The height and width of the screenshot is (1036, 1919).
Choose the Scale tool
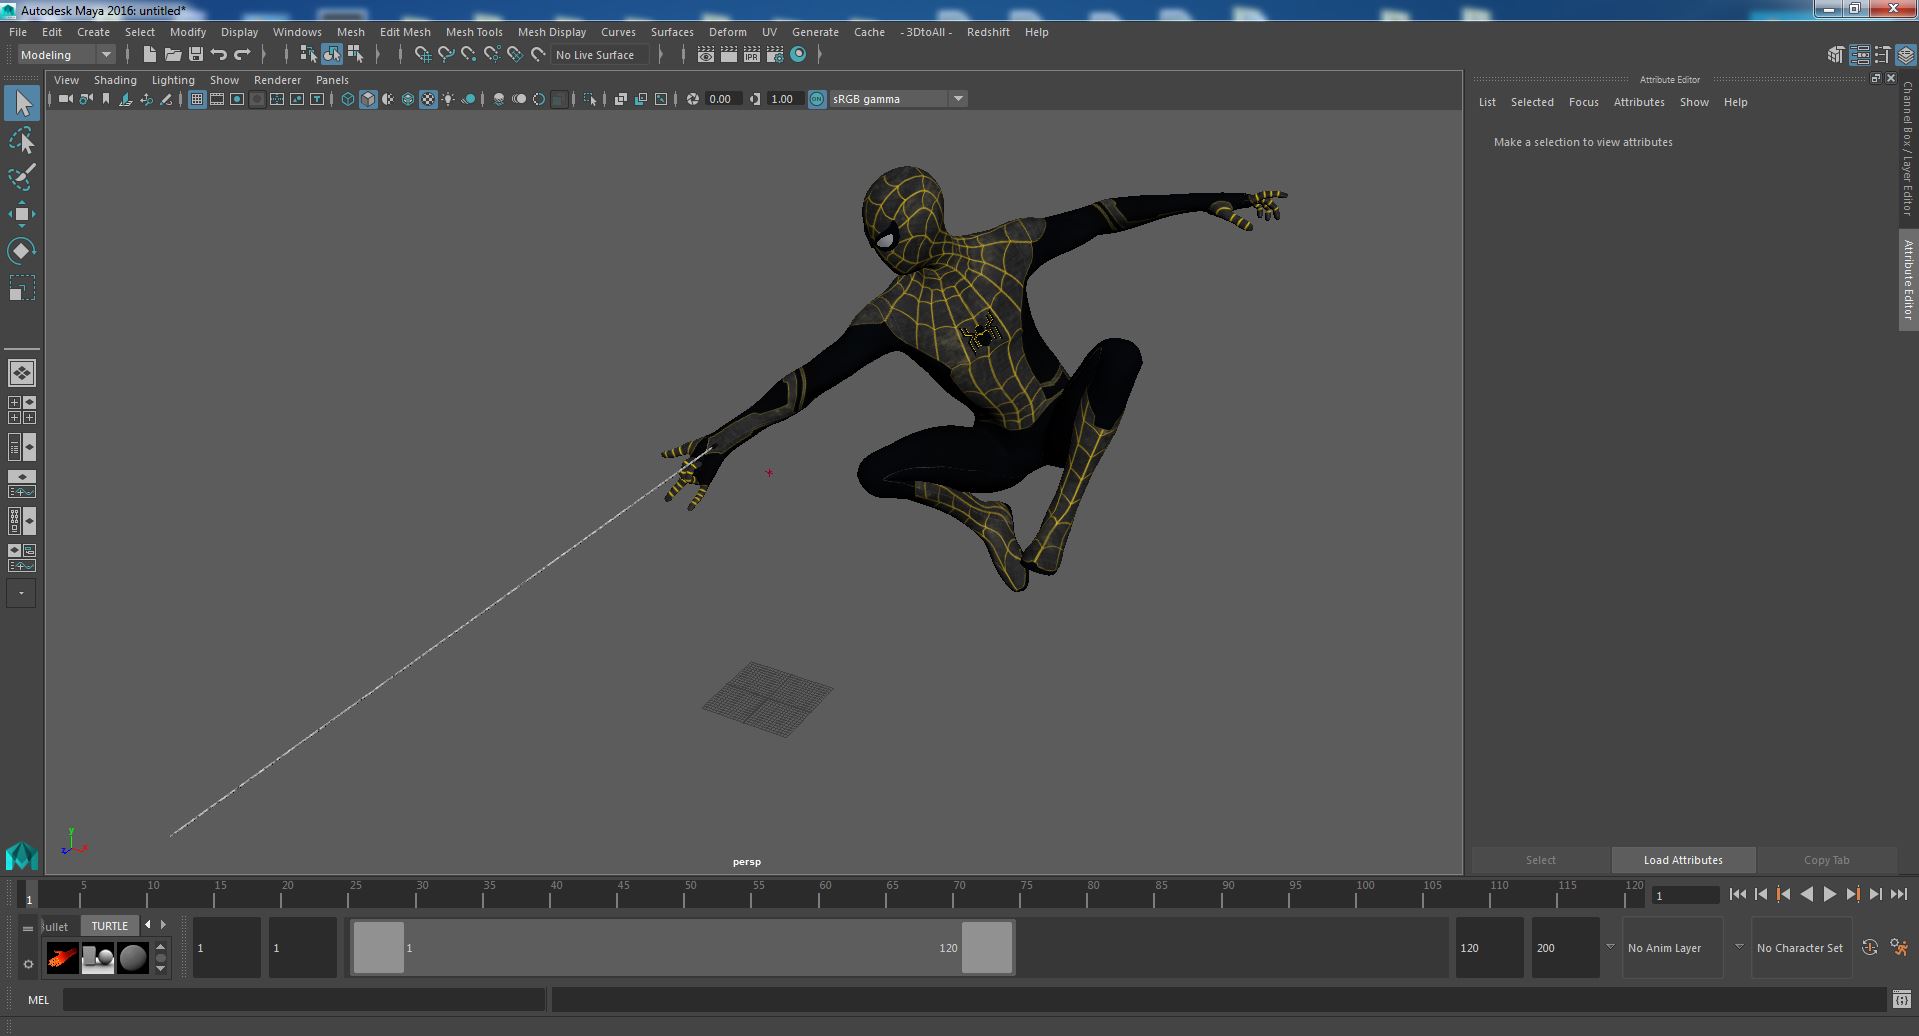coord(22,288)
